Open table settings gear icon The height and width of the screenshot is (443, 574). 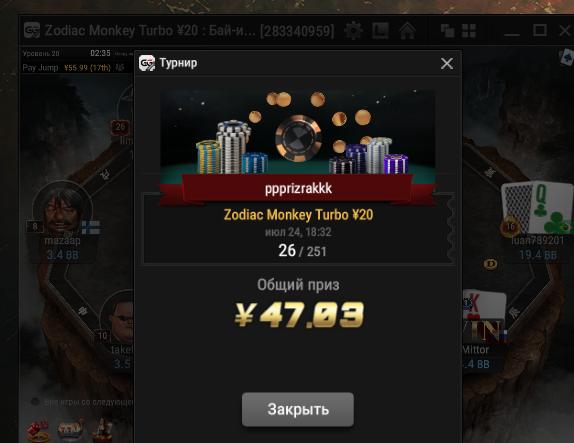[x=353, y=31]
